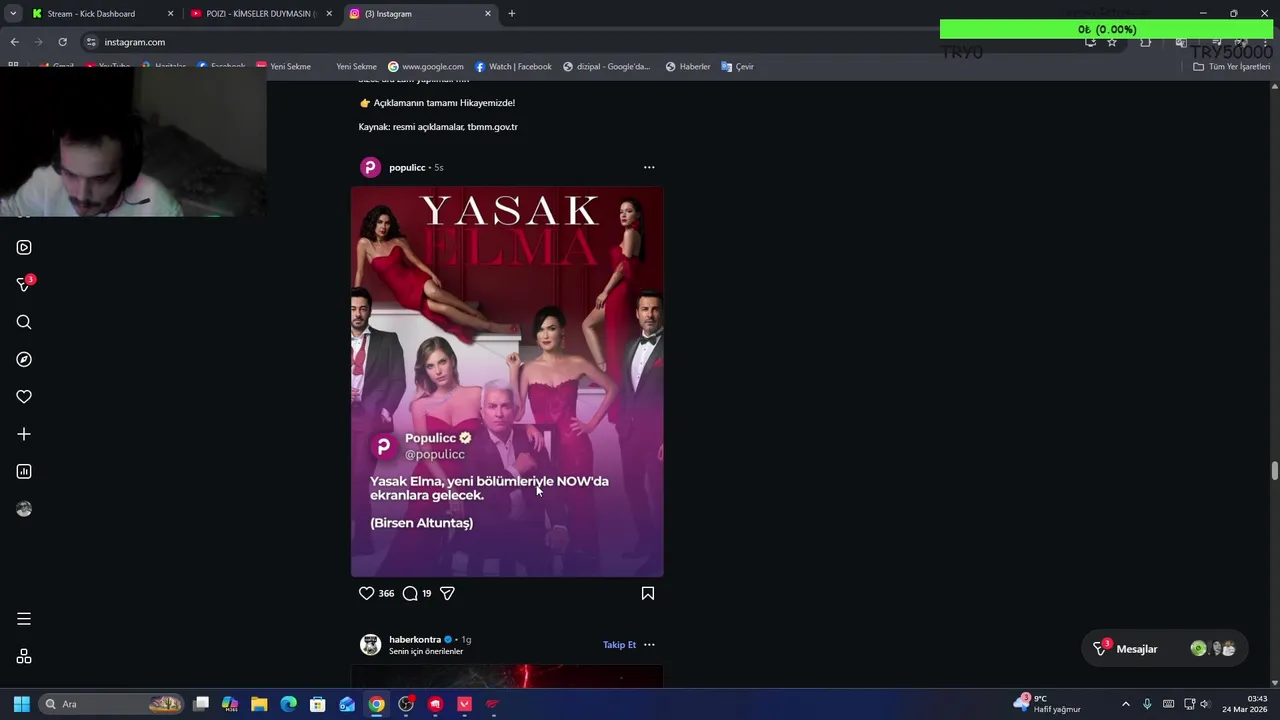Viewport: 1280px width, 720px height.
Task: Open populicc username link
Action: point(407,167)
